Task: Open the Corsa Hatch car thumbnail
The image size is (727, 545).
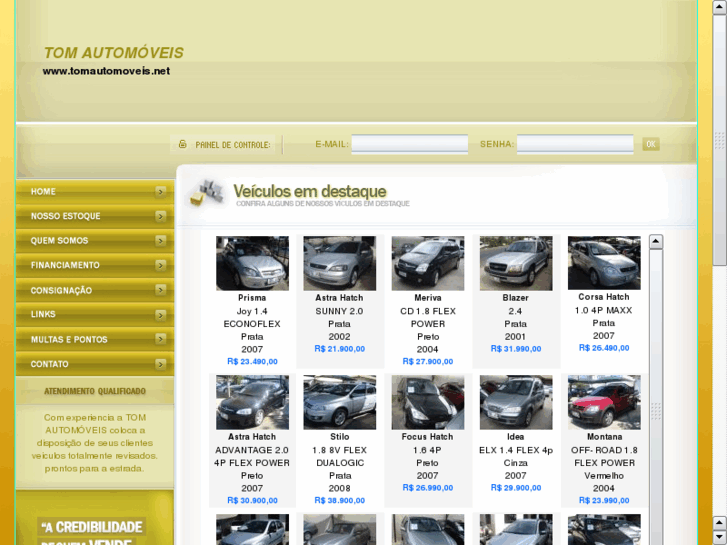Action: click(x=604, y=263)
